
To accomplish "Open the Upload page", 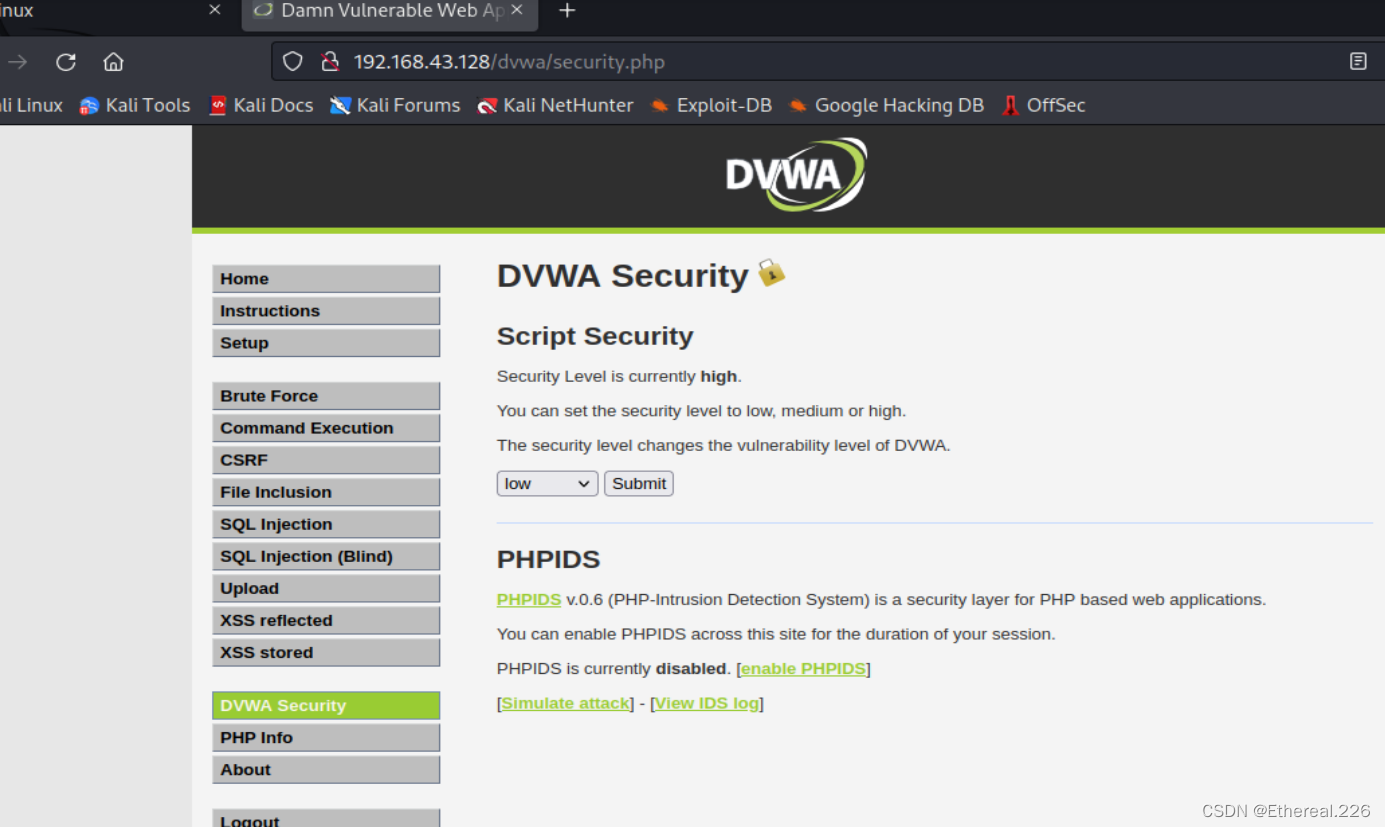I will click(x=326, y=588).
